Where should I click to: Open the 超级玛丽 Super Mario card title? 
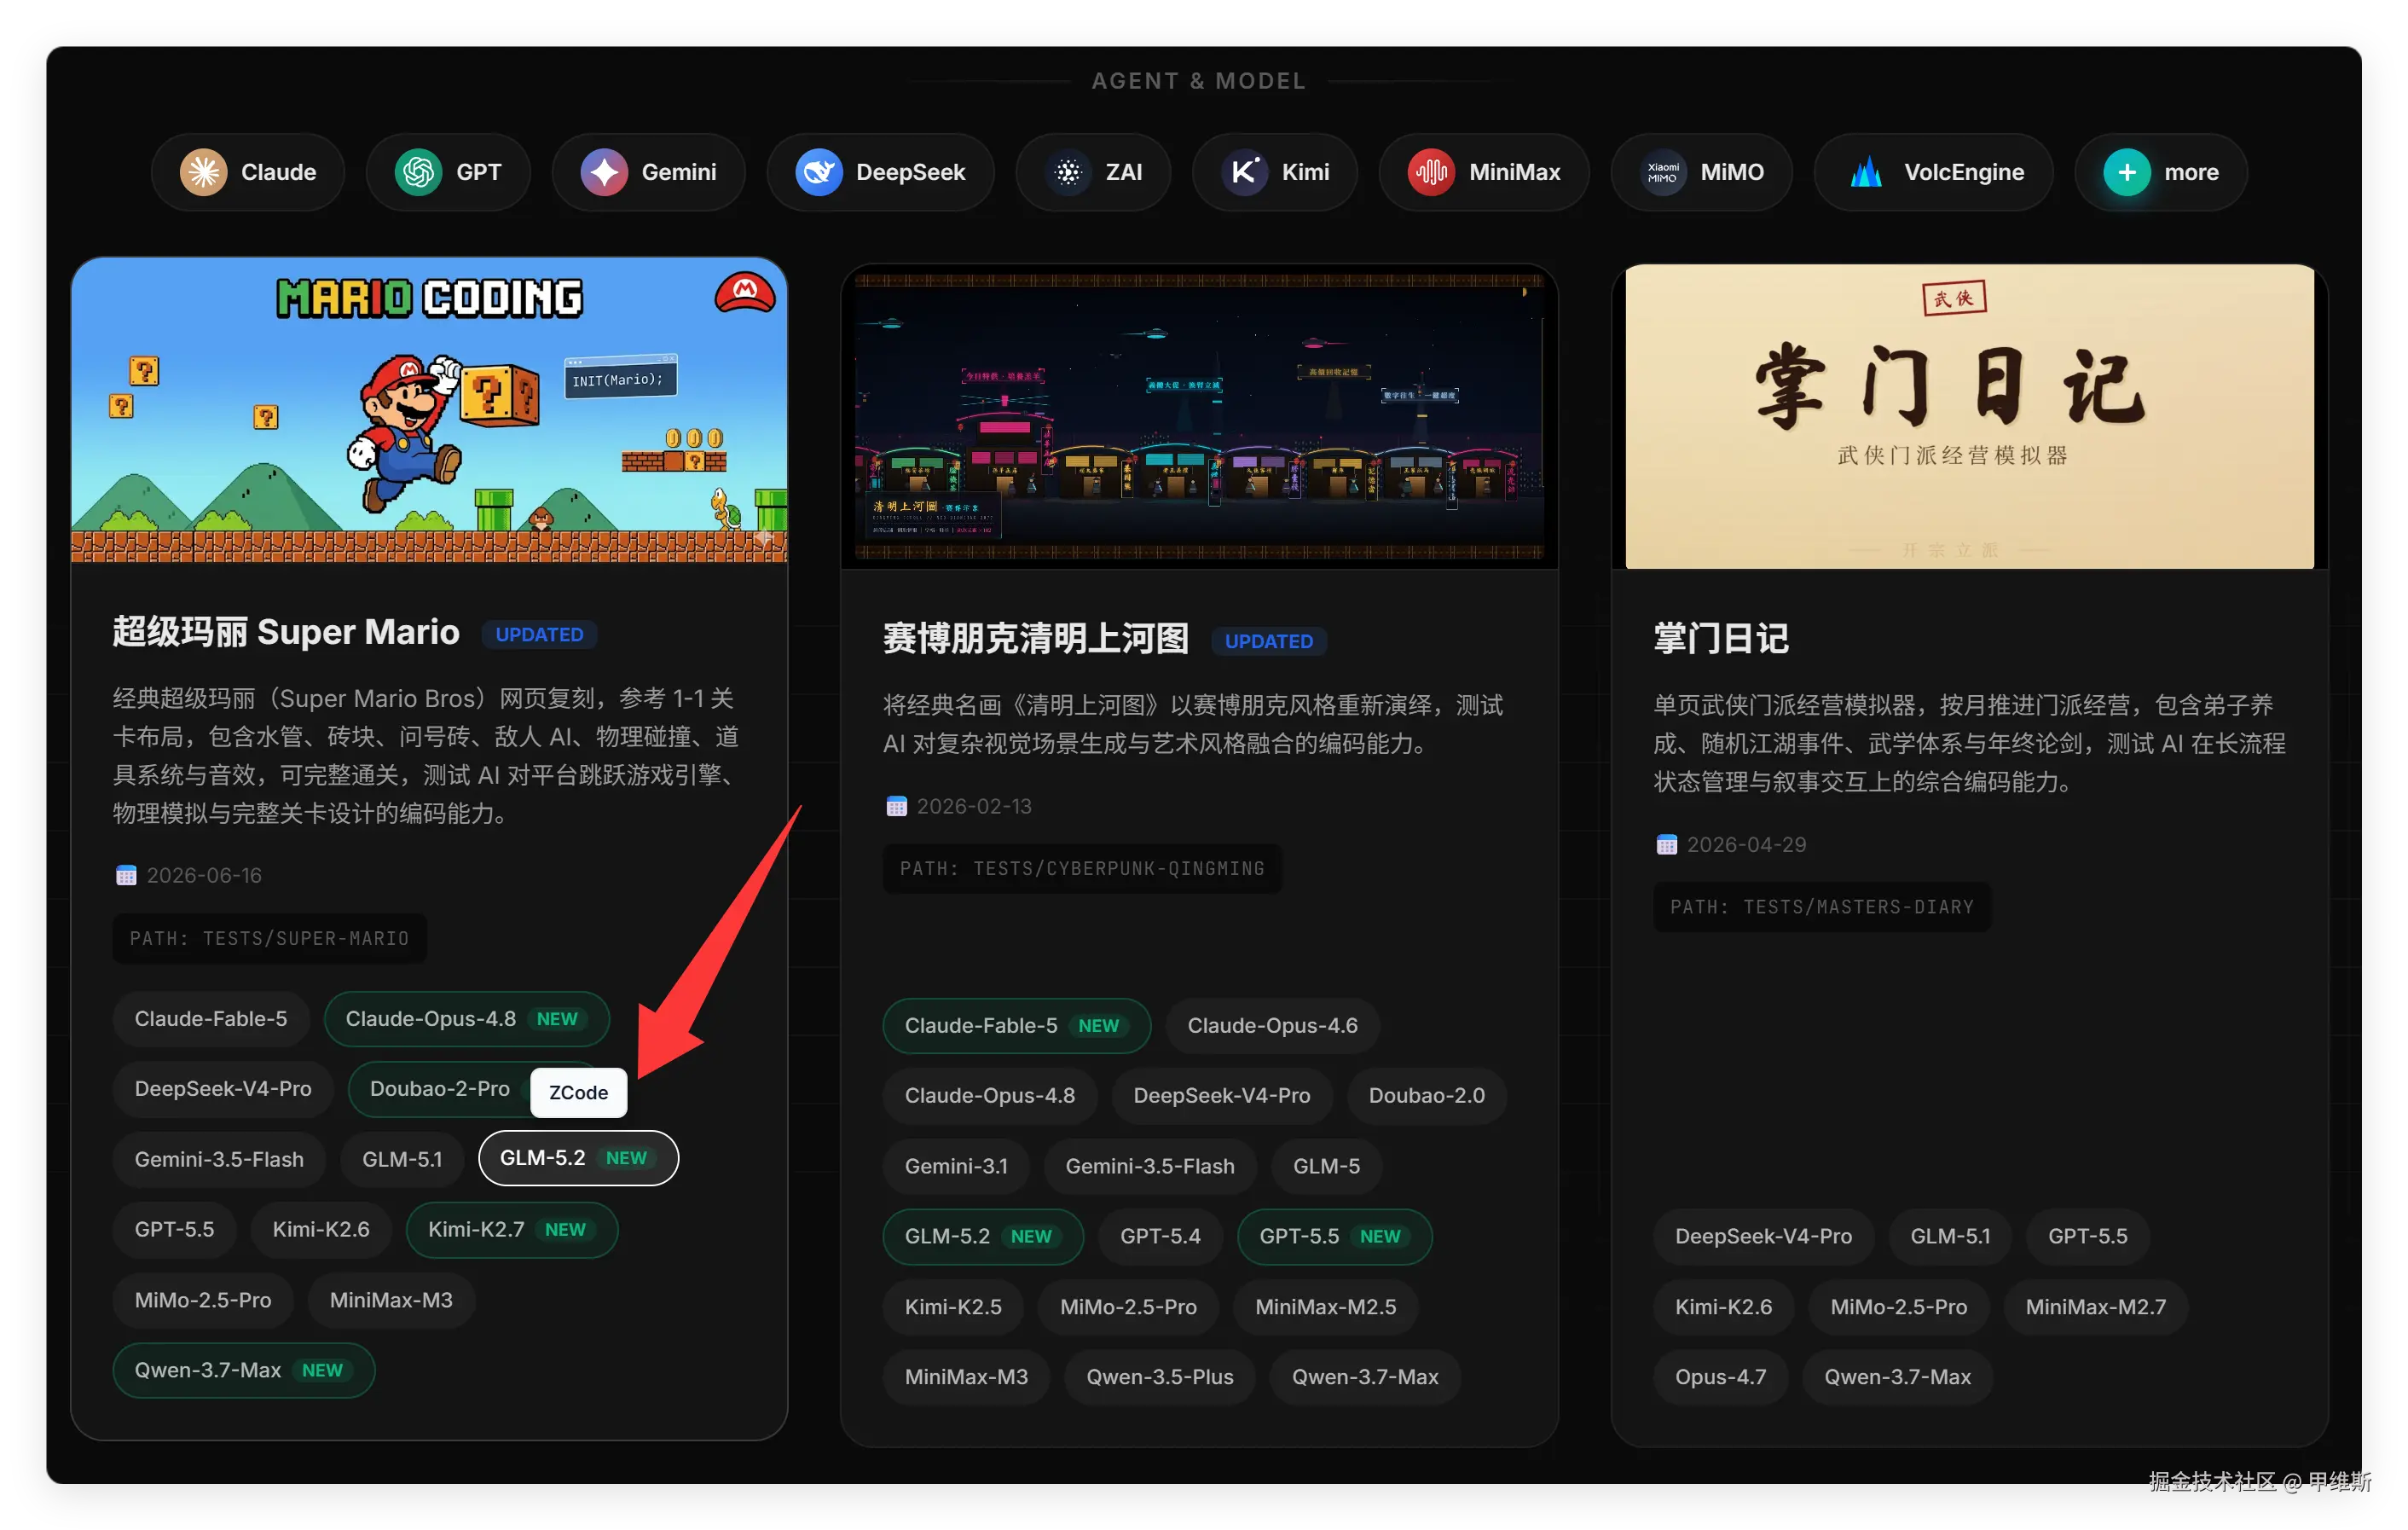click(x=286, y=632)
